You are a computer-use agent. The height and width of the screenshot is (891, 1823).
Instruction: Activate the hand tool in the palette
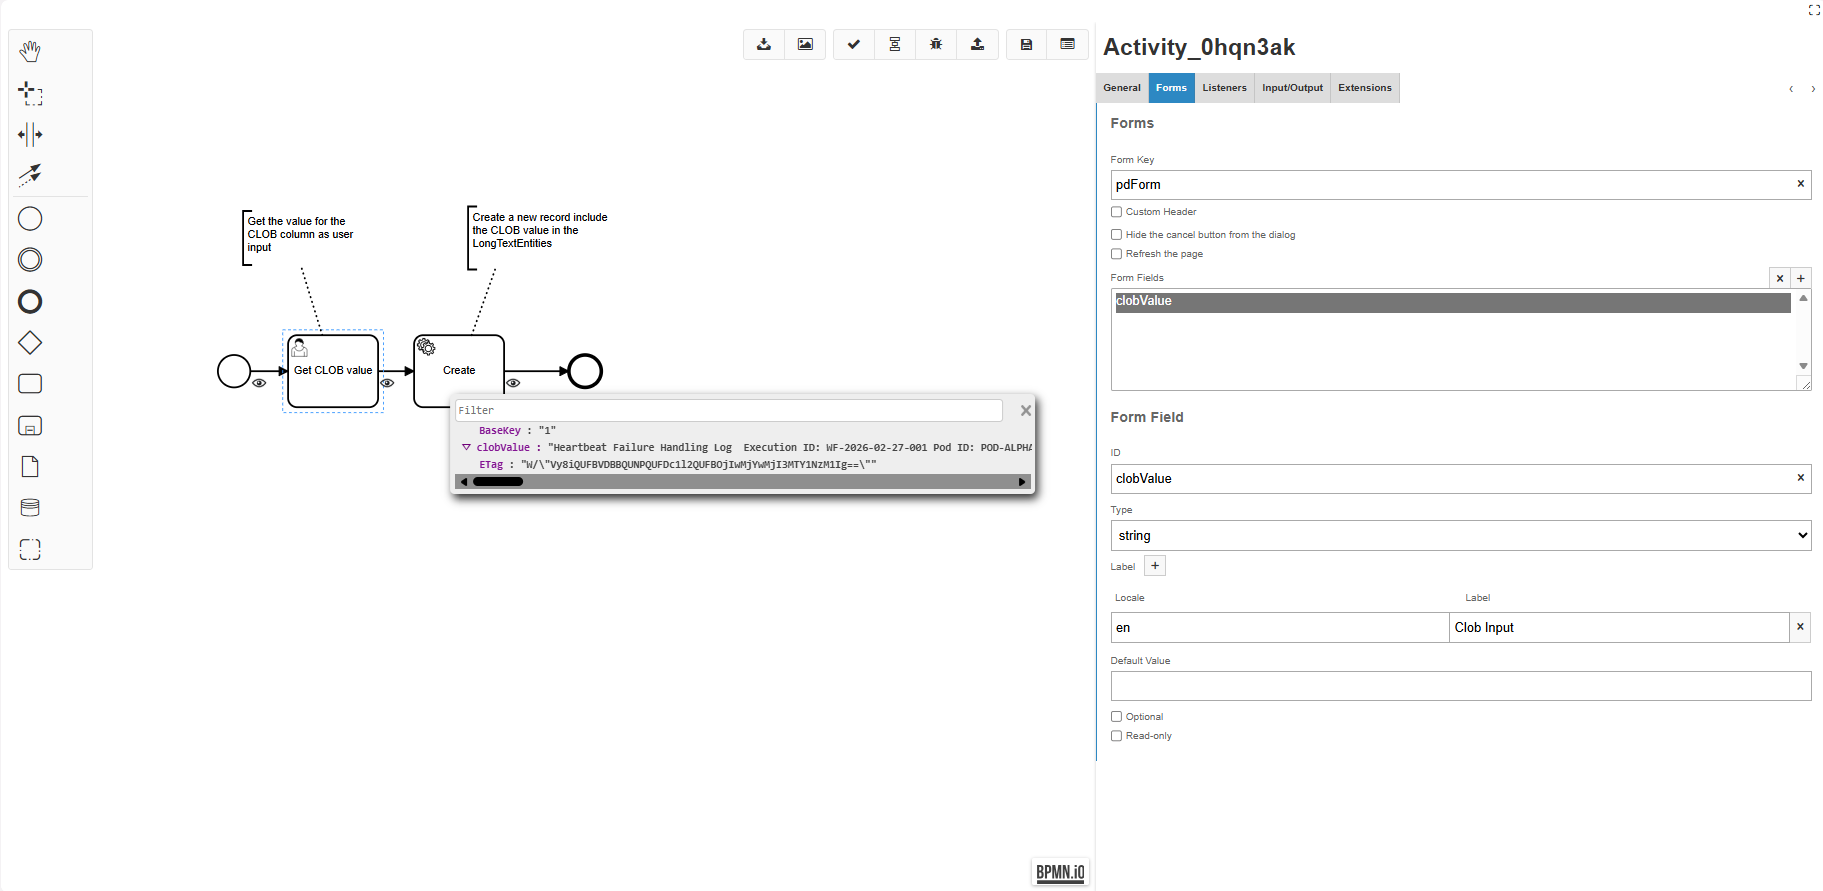pyautogui.click(x=30, y=51)
